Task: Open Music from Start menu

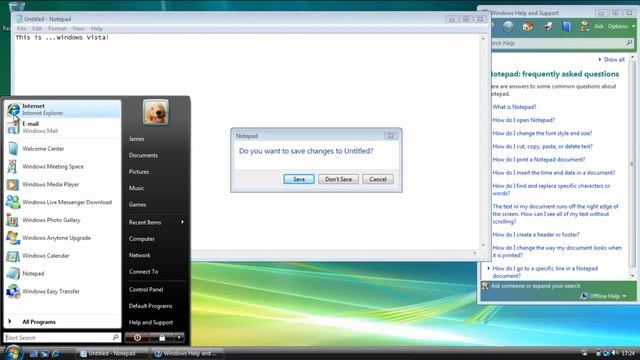Action: [136, 188]
